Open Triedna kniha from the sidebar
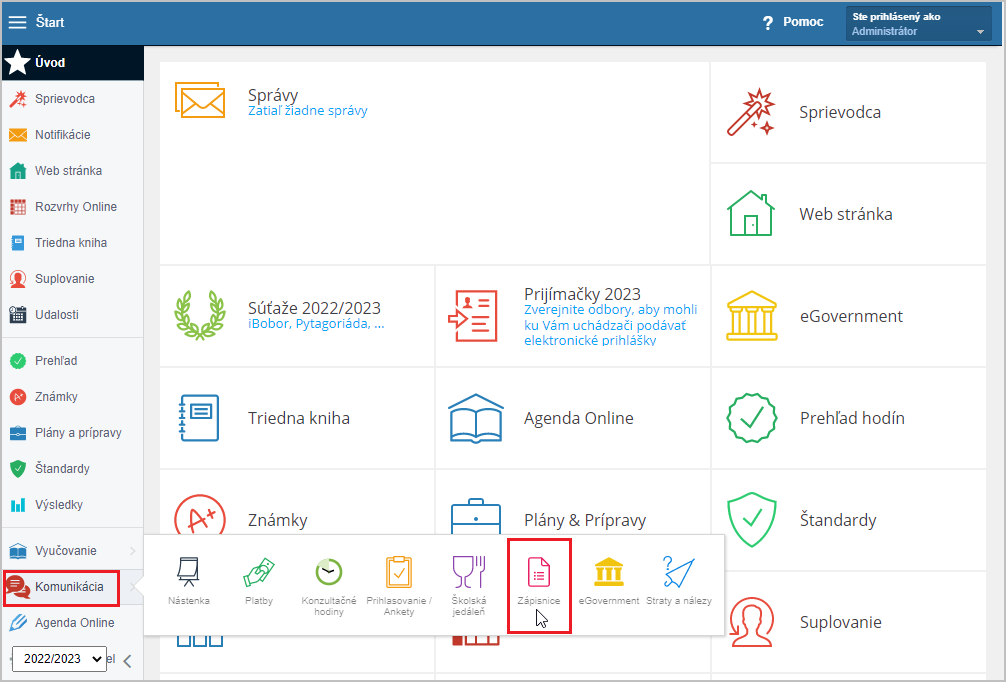The width and height of the screenshot is (1006, 682). point(70,243)
